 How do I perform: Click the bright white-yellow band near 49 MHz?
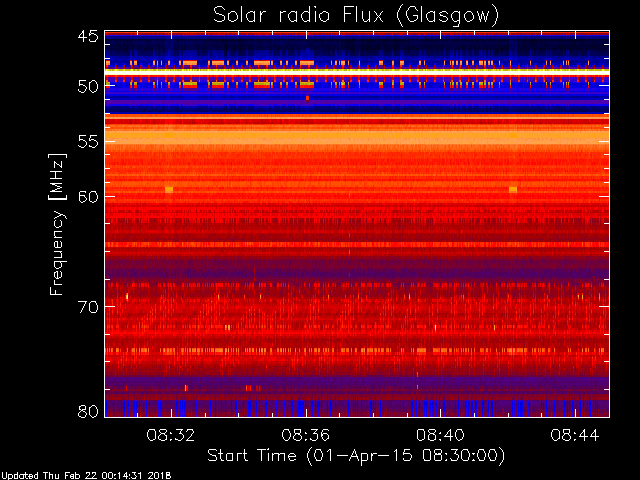357,71
